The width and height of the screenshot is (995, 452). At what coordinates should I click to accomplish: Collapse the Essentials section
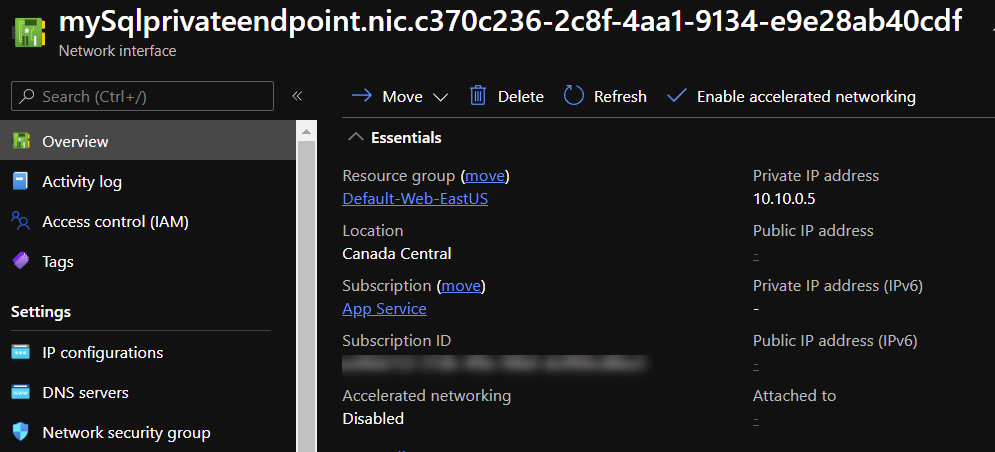click(x=355, y=138)
